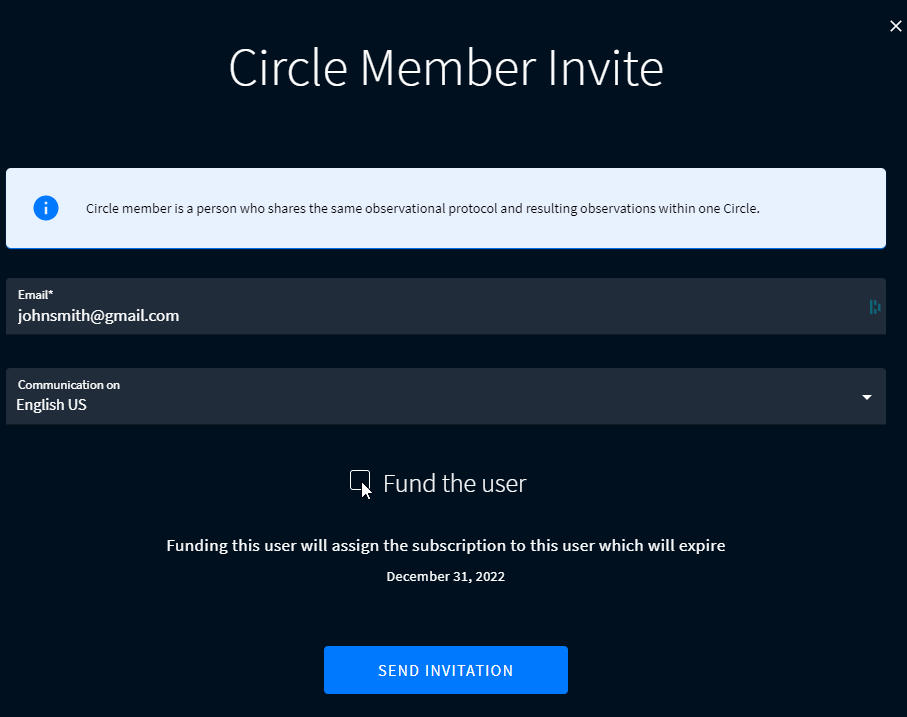Click the December 31, 2022 expiry date
Image resolution: width=907 pixels, height=717 pixels.
445,576
